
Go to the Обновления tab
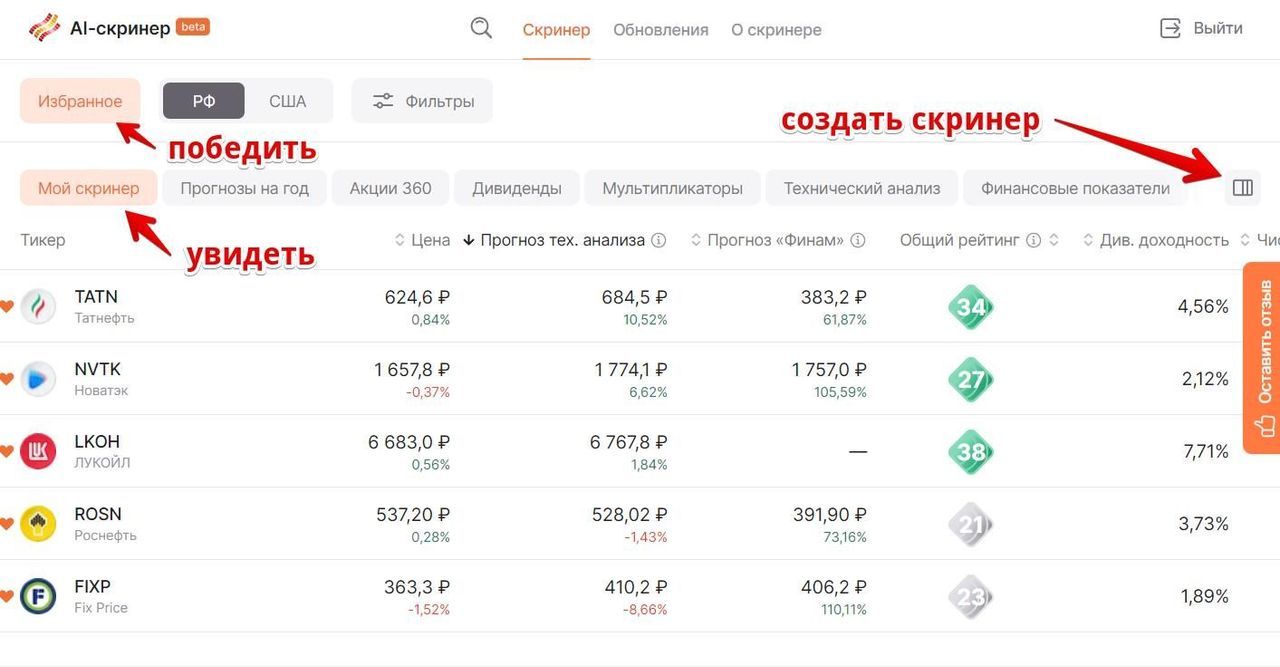tap(661, 30)
